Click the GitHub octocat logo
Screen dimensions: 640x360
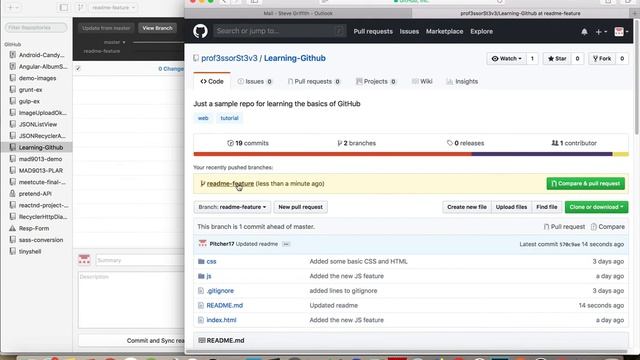coord(200,31)
